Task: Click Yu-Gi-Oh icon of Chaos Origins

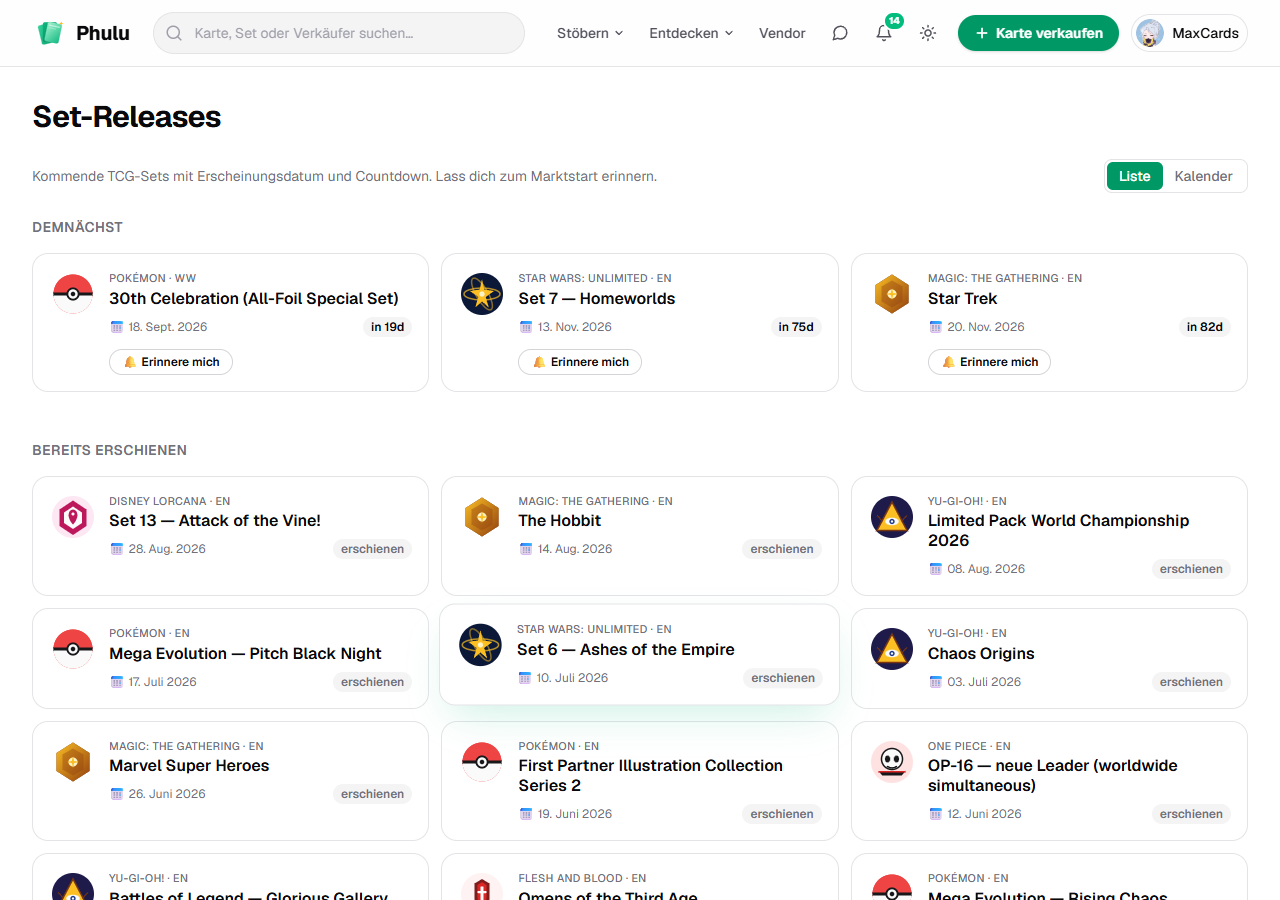Action: [892, 649]
